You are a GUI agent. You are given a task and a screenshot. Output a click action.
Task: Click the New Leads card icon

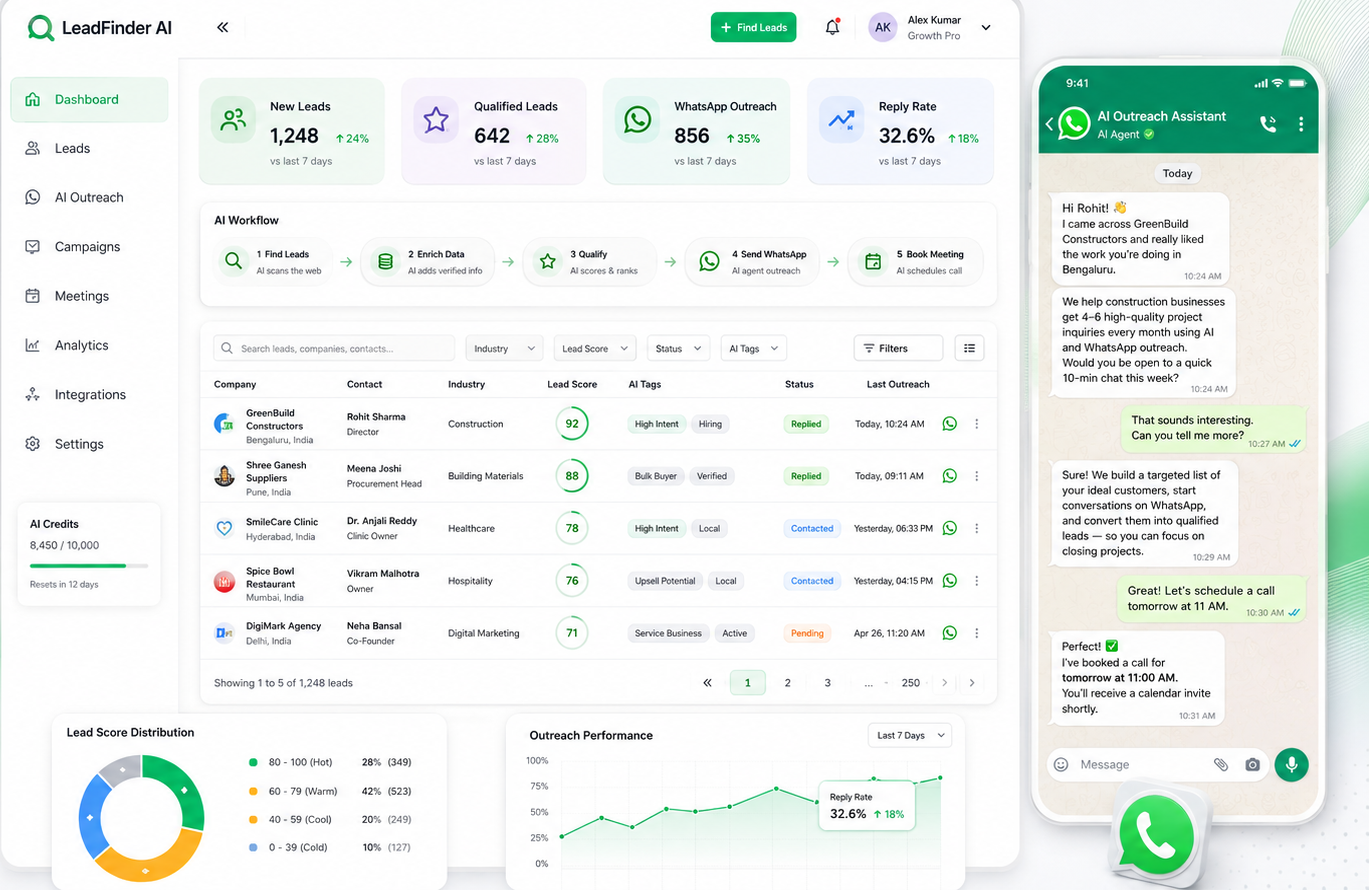pos(234,120)
